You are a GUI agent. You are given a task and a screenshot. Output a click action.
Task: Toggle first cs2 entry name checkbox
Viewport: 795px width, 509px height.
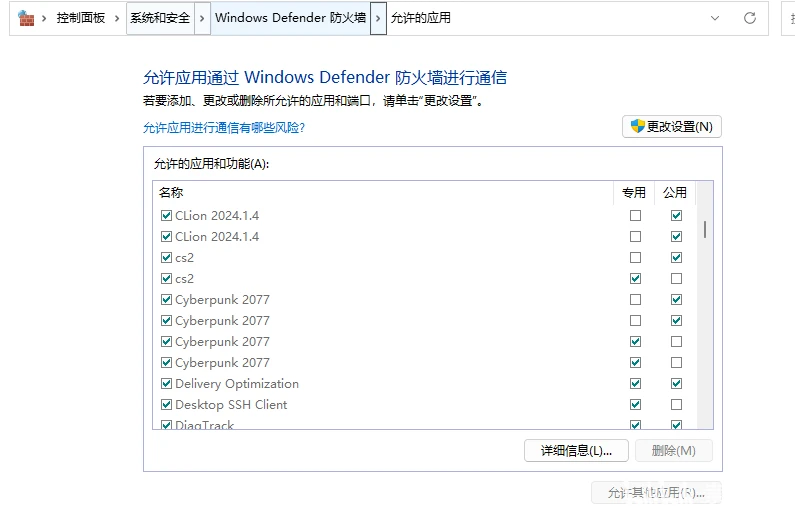tap(166, 258)
